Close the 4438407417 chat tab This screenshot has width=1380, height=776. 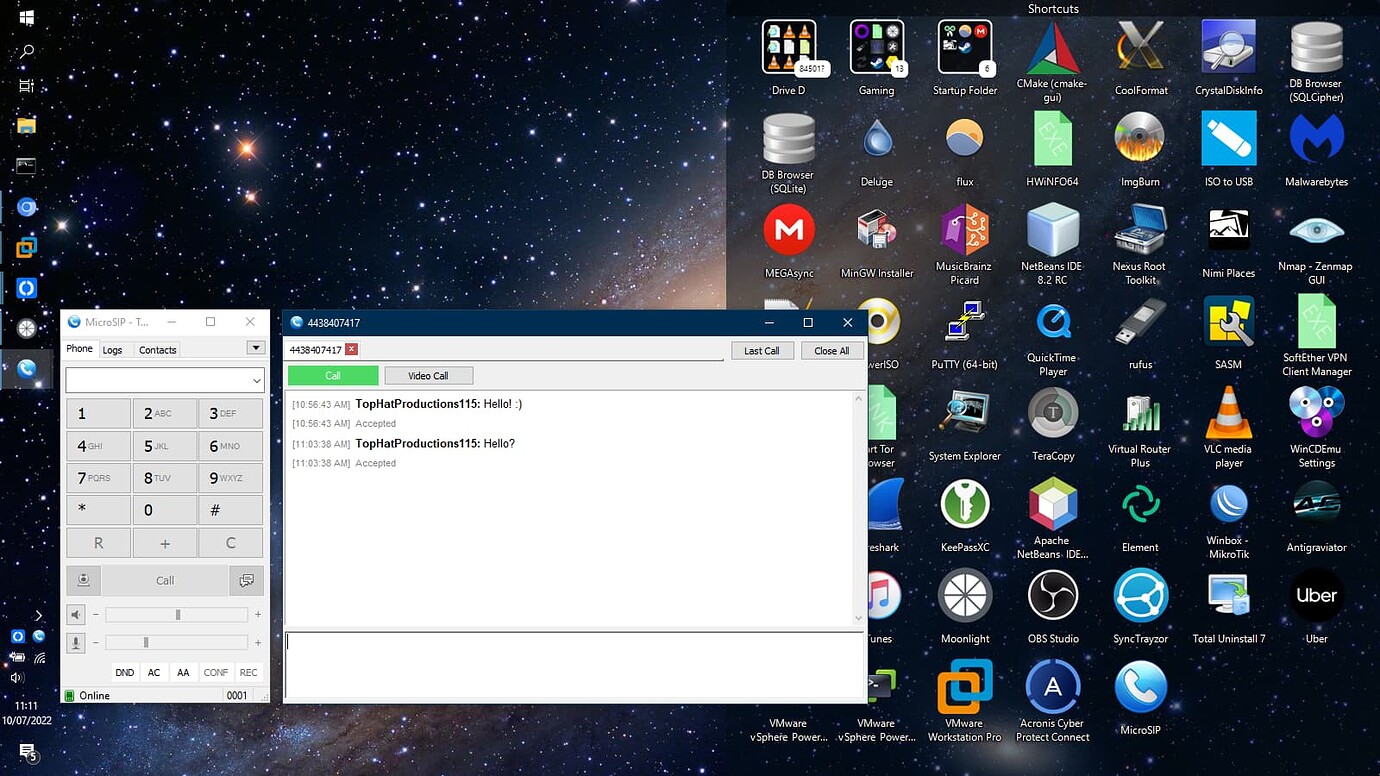point(351,349)
